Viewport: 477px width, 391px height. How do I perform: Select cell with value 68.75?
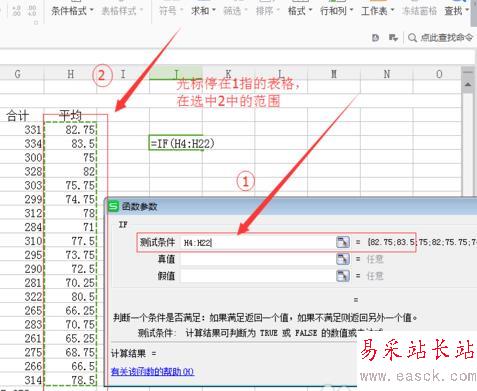[70, 352]
